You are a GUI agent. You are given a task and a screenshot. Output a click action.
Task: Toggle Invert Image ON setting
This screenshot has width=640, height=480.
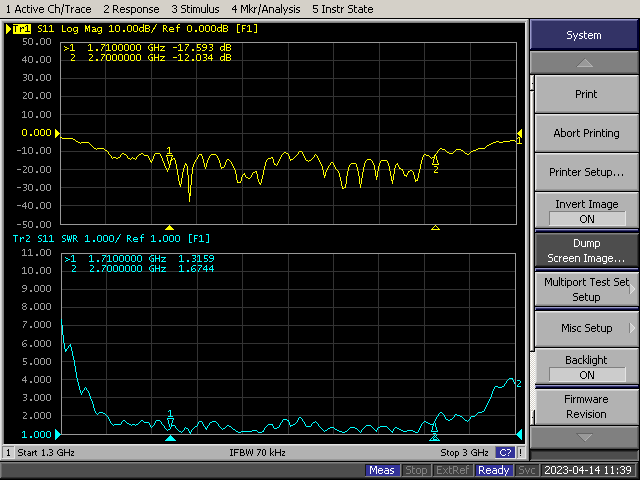(x=586, y=211)
